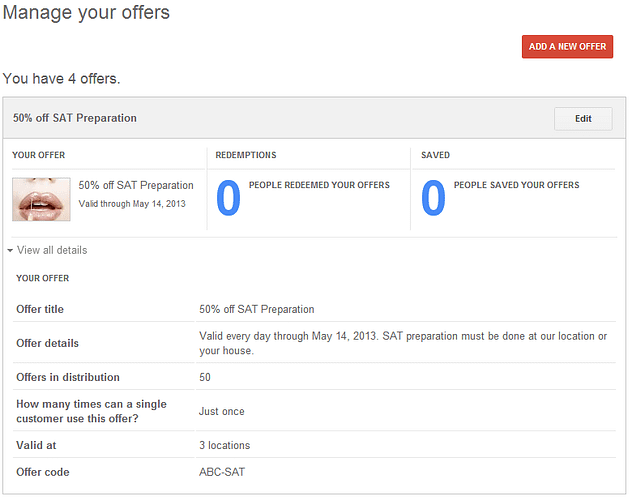Edit the 50% off SAT Preparation offer
The image size is (632, 497).
pos(583,119)
